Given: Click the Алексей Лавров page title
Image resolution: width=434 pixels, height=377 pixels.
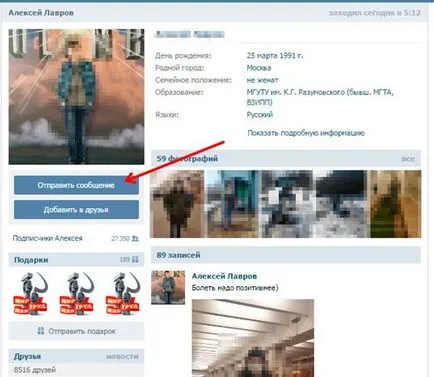Looking at the screenshot, I should point(41,13).
